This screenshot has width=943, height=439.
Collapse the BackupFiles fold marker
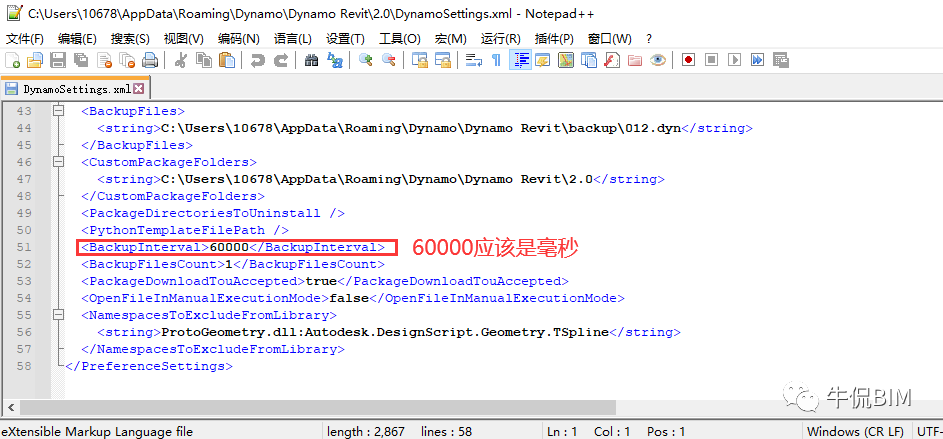point(58,111)
